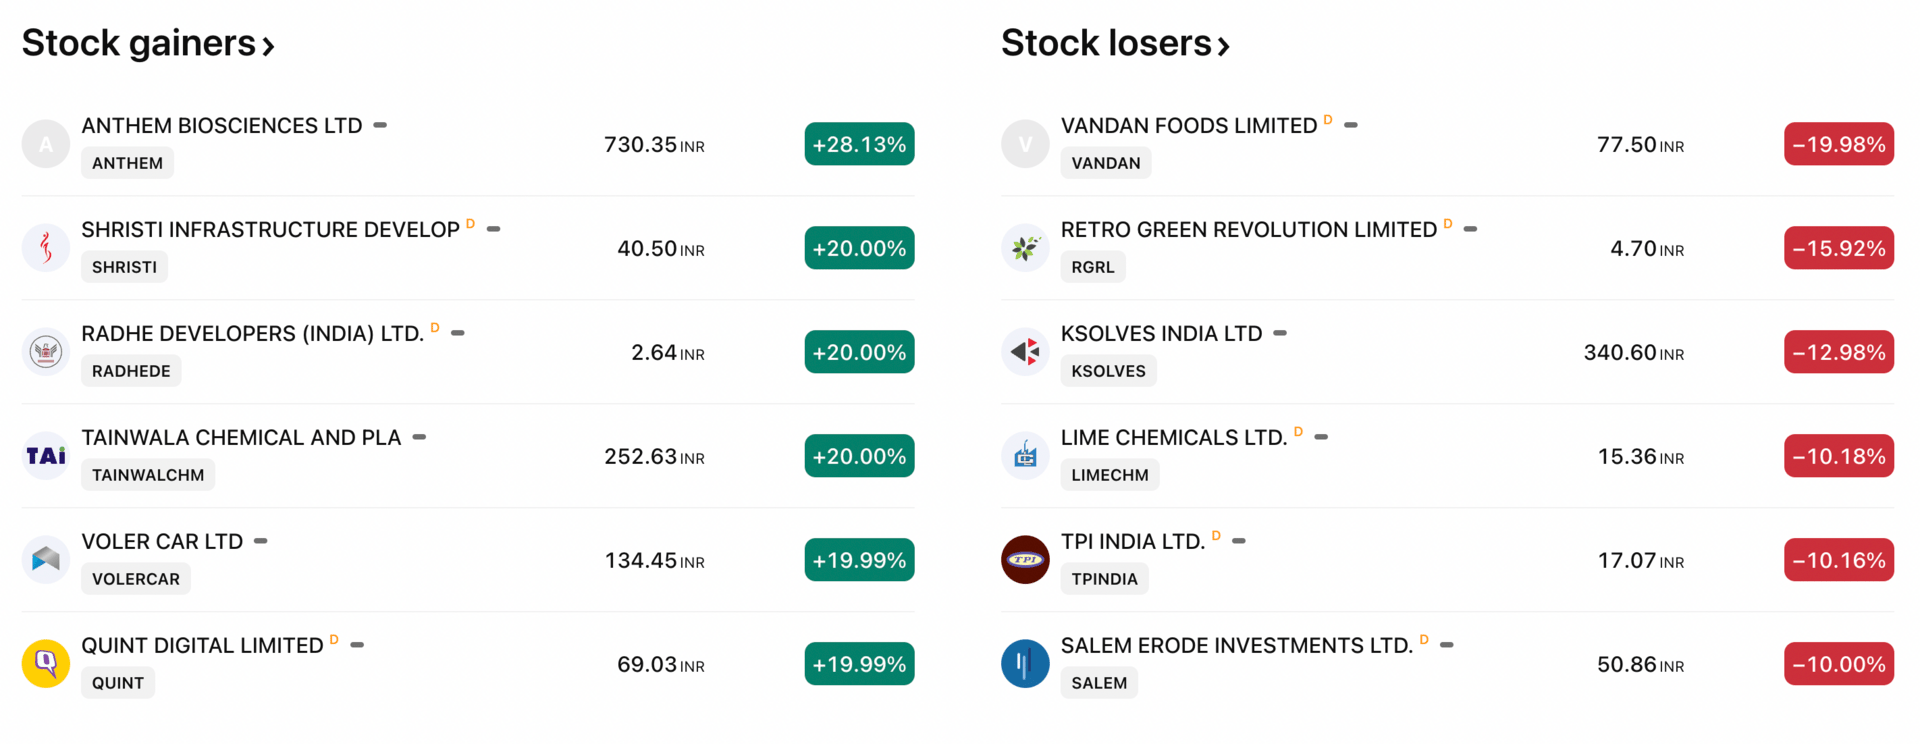Select the TAINWALCHM ticker tag
The image size is (1920, 744).
tap(148, 475)
